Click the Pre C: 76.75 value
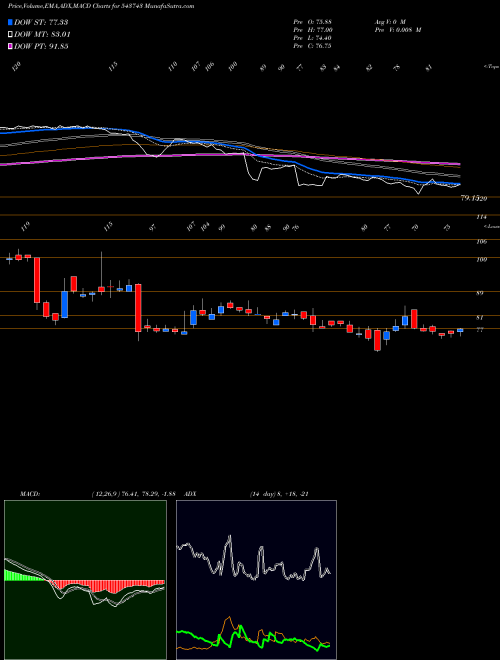Viewport: 500px width, 660px height. click(x=313, y=46)
